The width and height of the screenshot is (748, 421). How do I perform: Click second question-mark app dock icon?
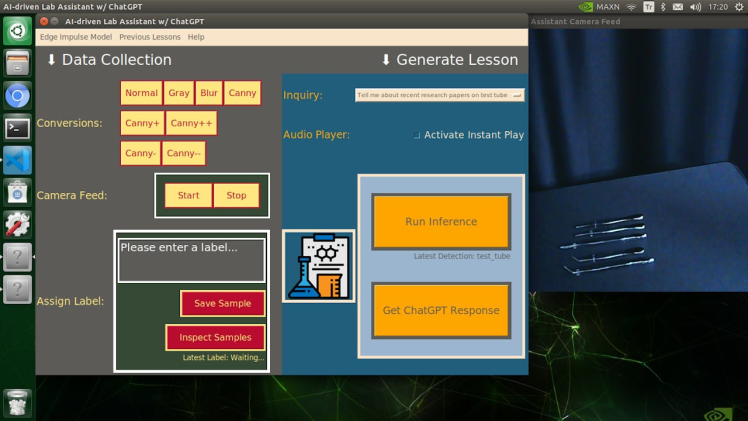(17, 289)
